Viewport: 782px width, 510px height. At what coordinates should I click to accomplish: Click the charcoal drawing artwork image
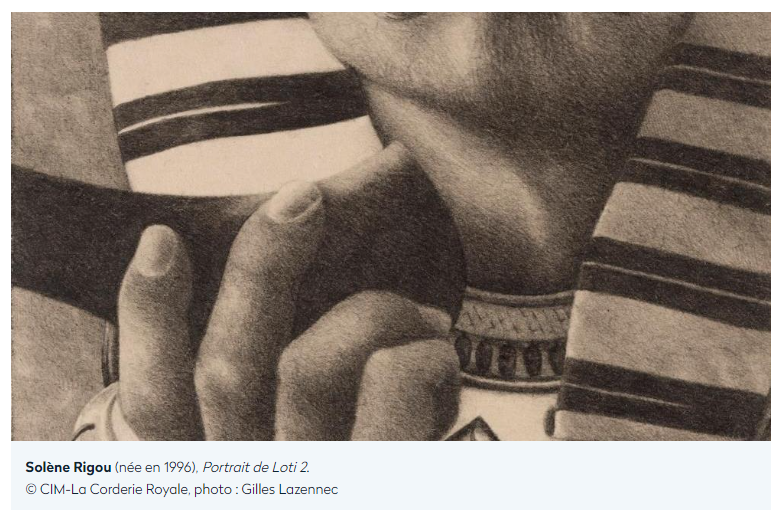pos(391,226)
